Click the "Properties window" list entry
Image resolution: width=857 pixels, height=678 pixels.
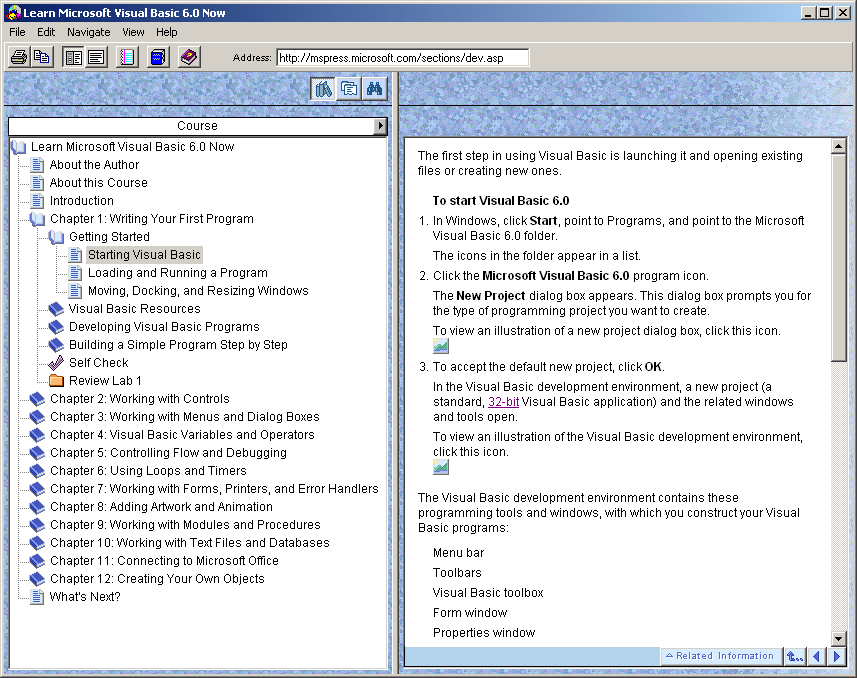484,633
